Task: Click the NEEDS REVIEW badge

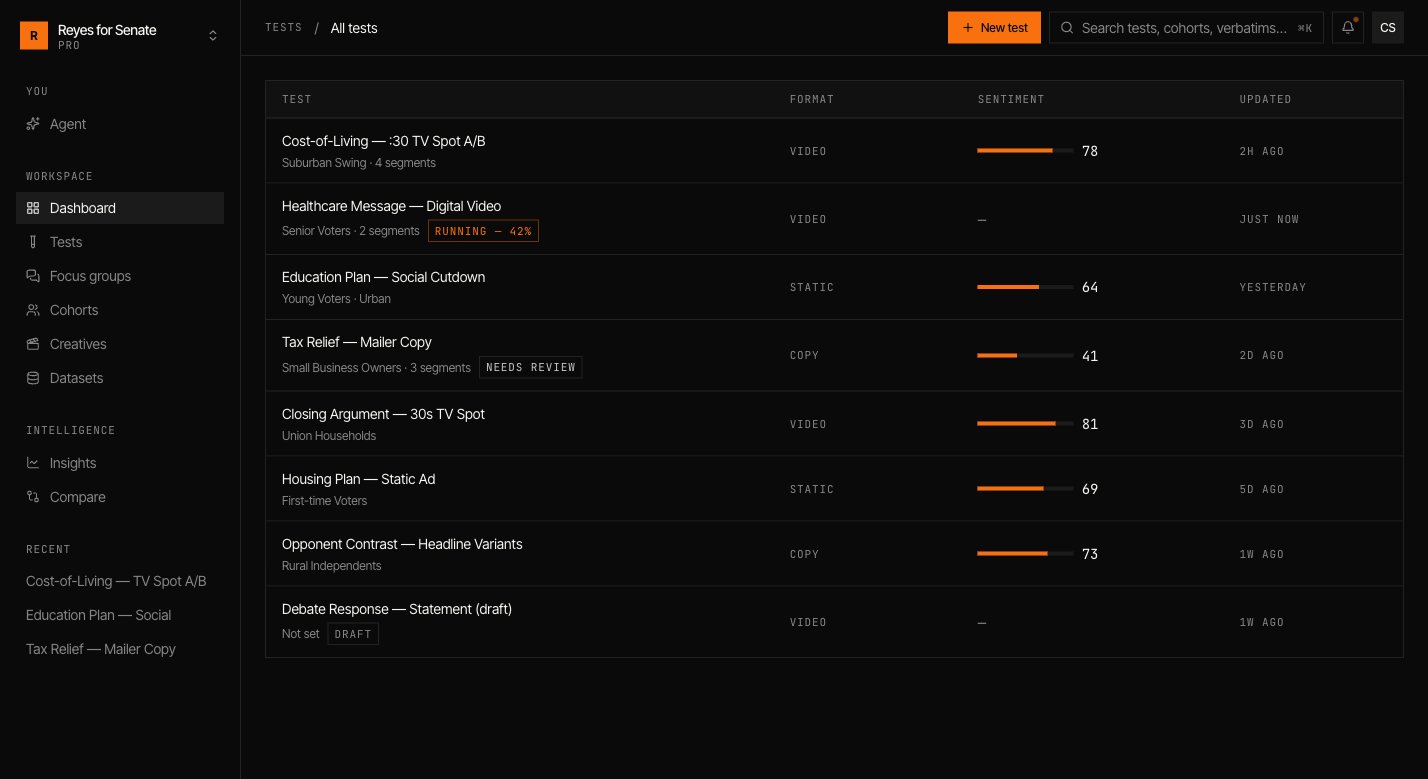Action: click(x=531, y=367)
